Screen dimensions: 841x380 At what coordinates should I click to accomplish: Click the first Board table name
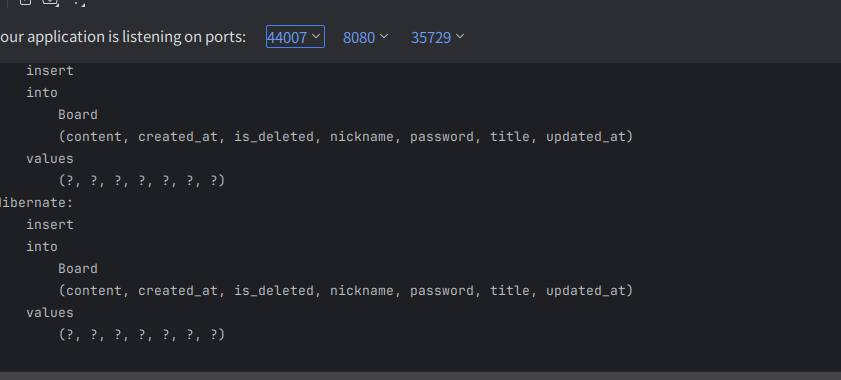[78, 114]
